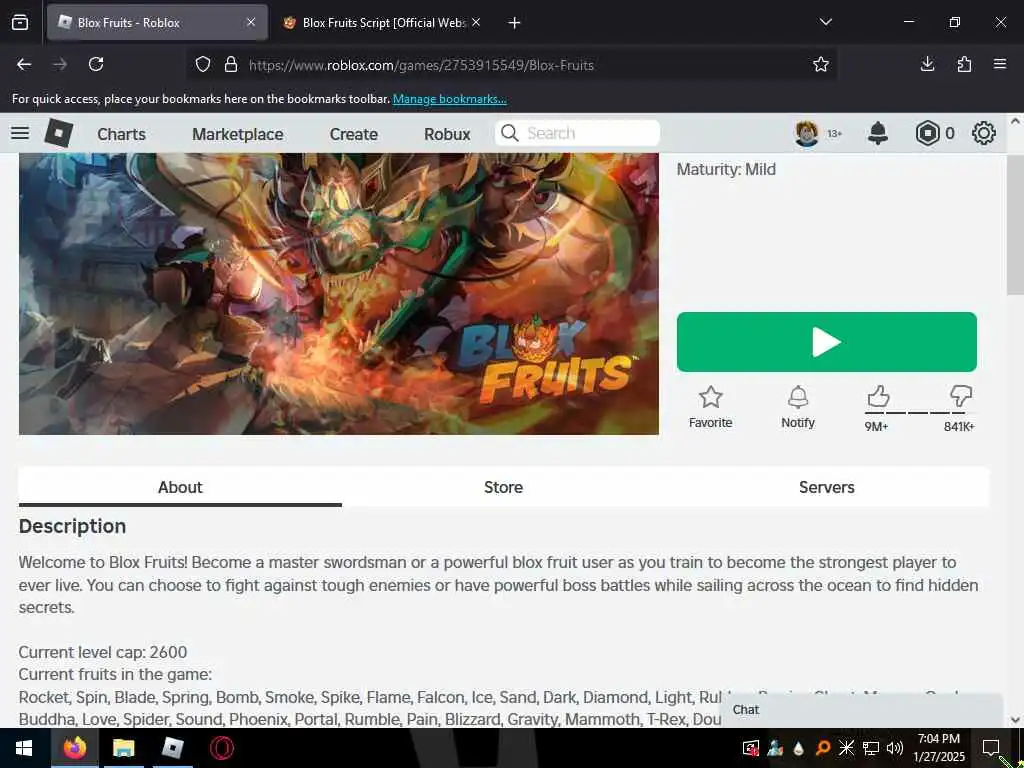Open the Windows Start menu

24,748
